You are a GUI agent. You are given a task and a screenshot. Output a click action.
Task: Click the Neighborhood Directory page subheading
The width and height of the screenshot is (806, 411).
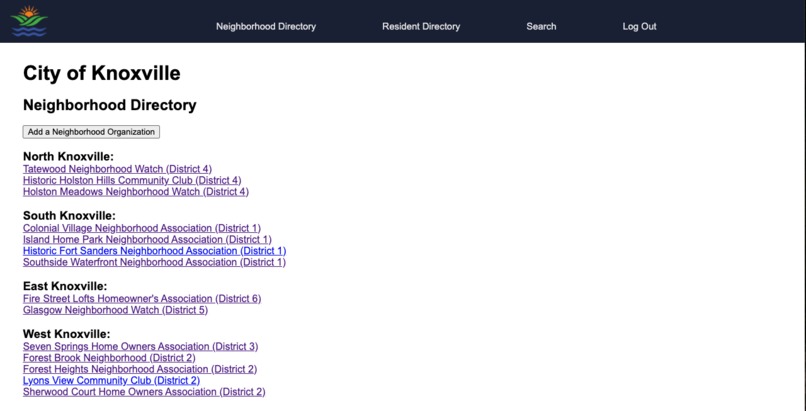109,105
